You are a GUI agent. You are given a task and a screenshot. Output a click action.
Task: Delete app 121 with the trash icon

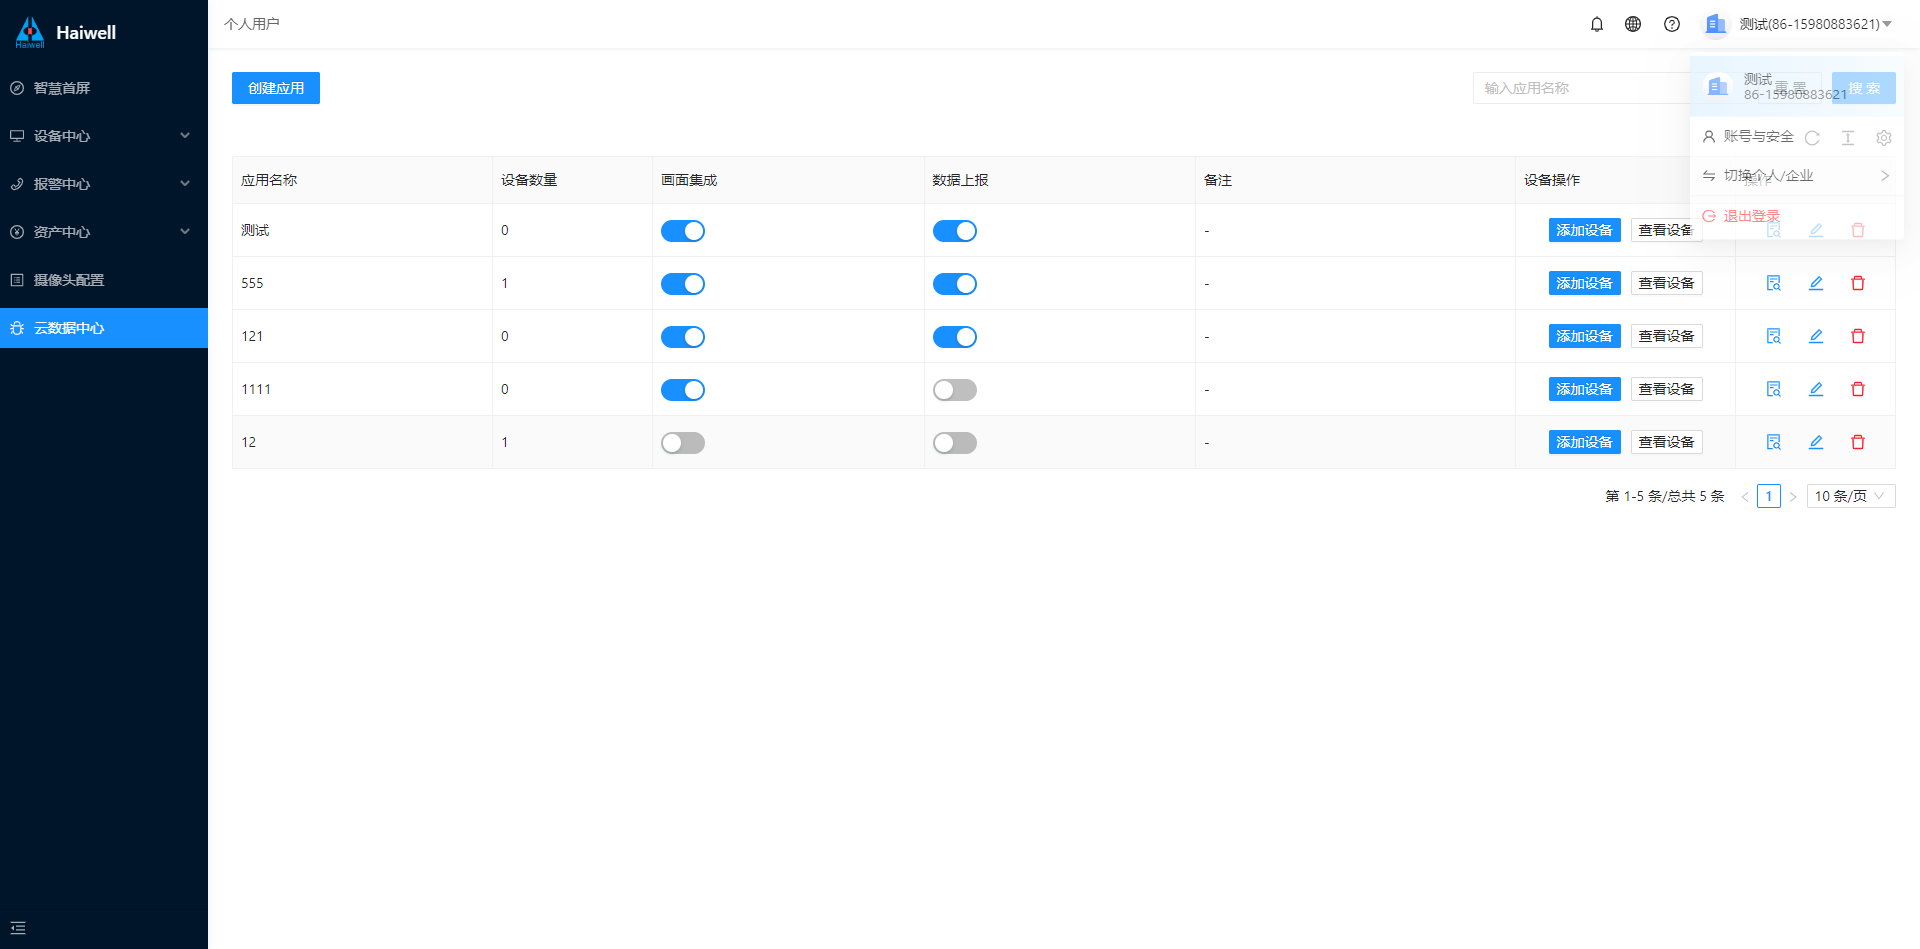click(1858, 336)
